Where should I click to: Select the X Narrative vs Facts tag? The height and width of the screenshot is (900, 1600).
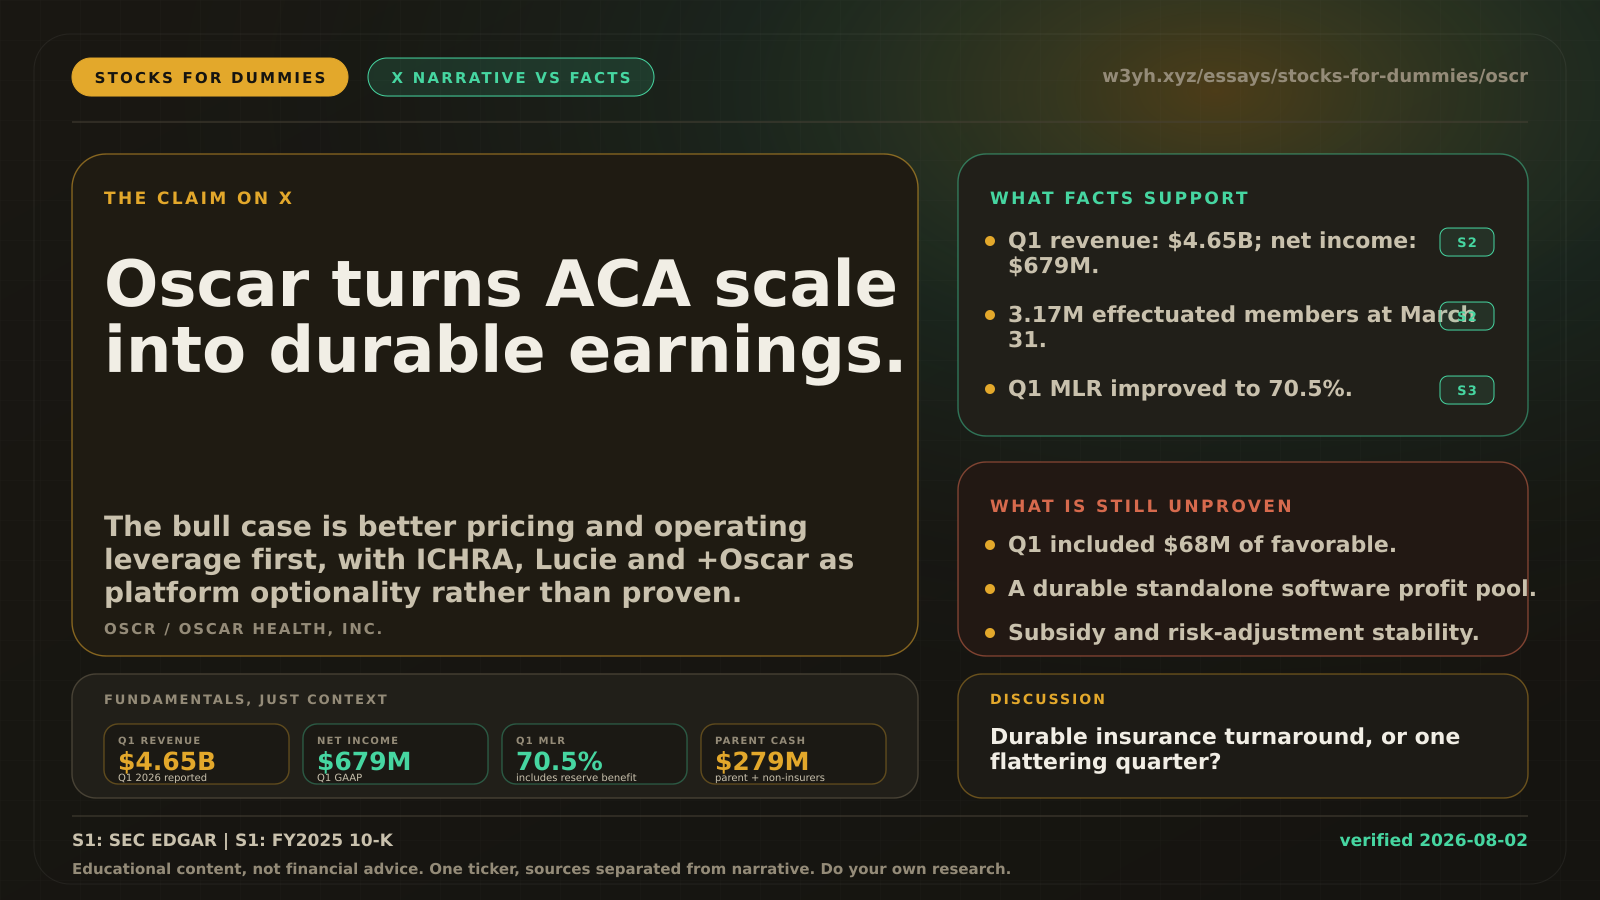click(x=511, y=77)
